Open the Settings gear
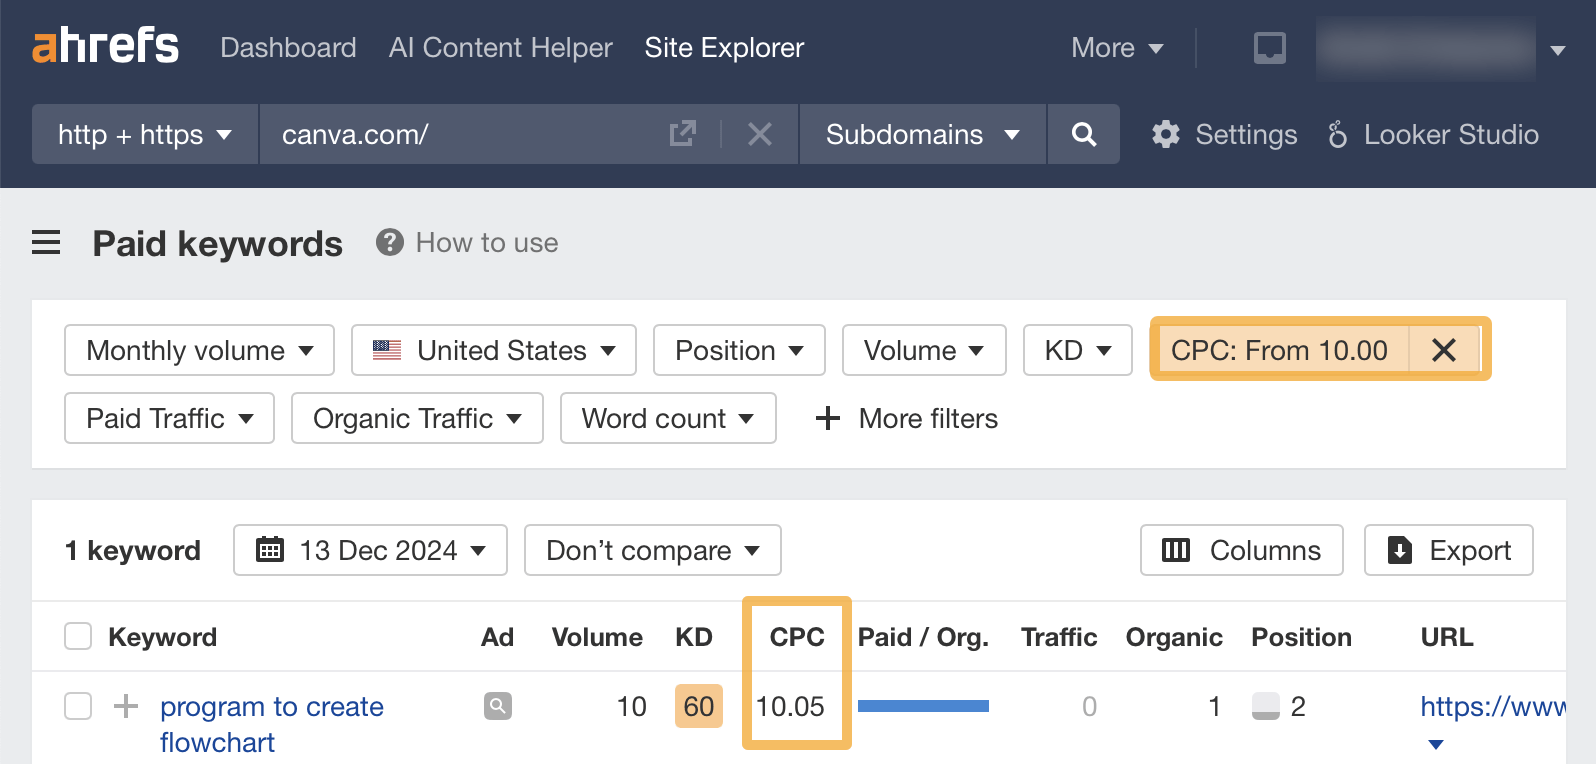Image resolution: width=1596 pixels, height=764 pixels. [1166, 134]
